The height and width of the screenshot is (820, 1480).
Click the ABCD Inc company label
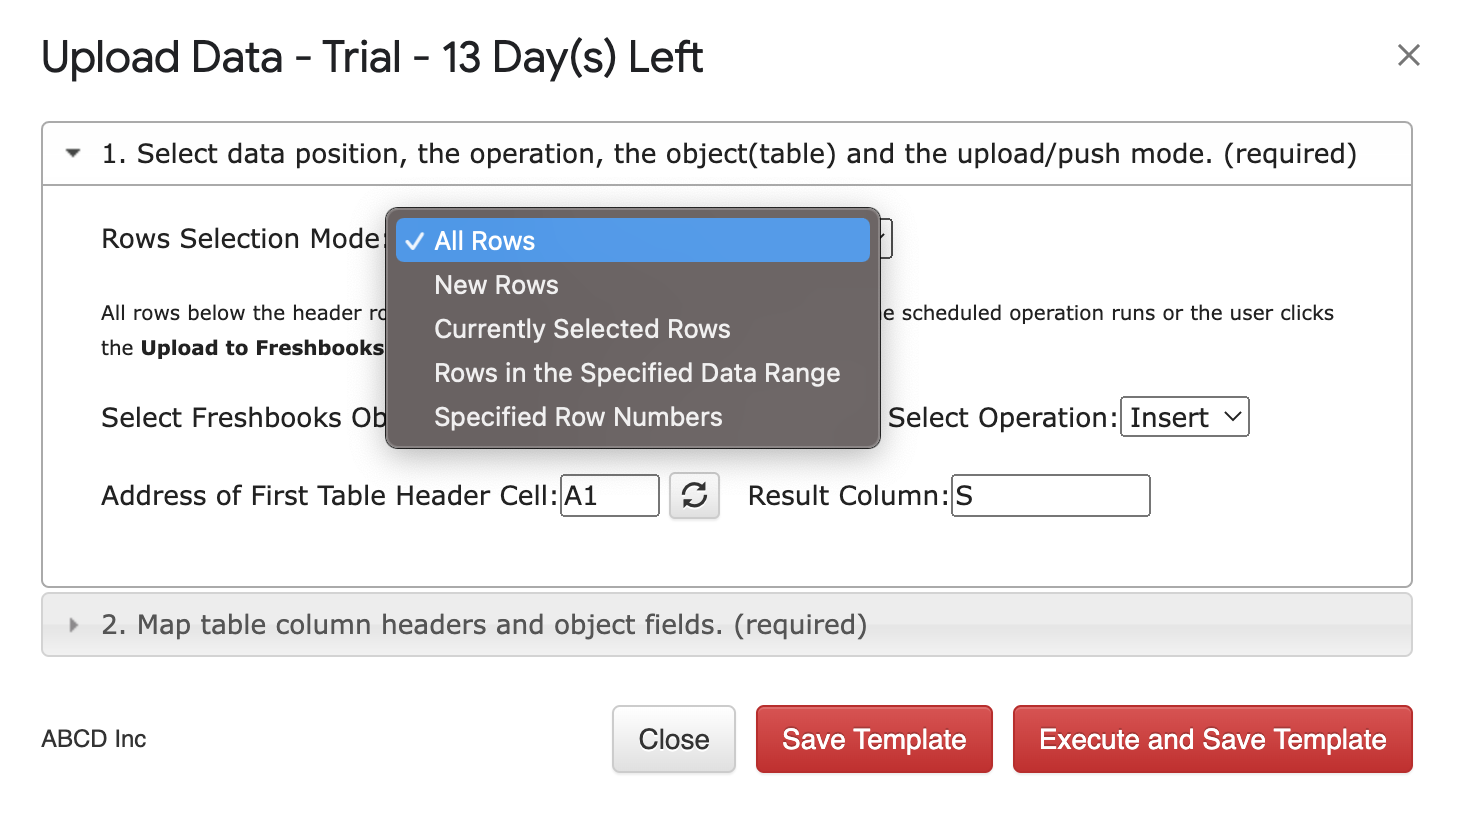(x=94, y=739)
